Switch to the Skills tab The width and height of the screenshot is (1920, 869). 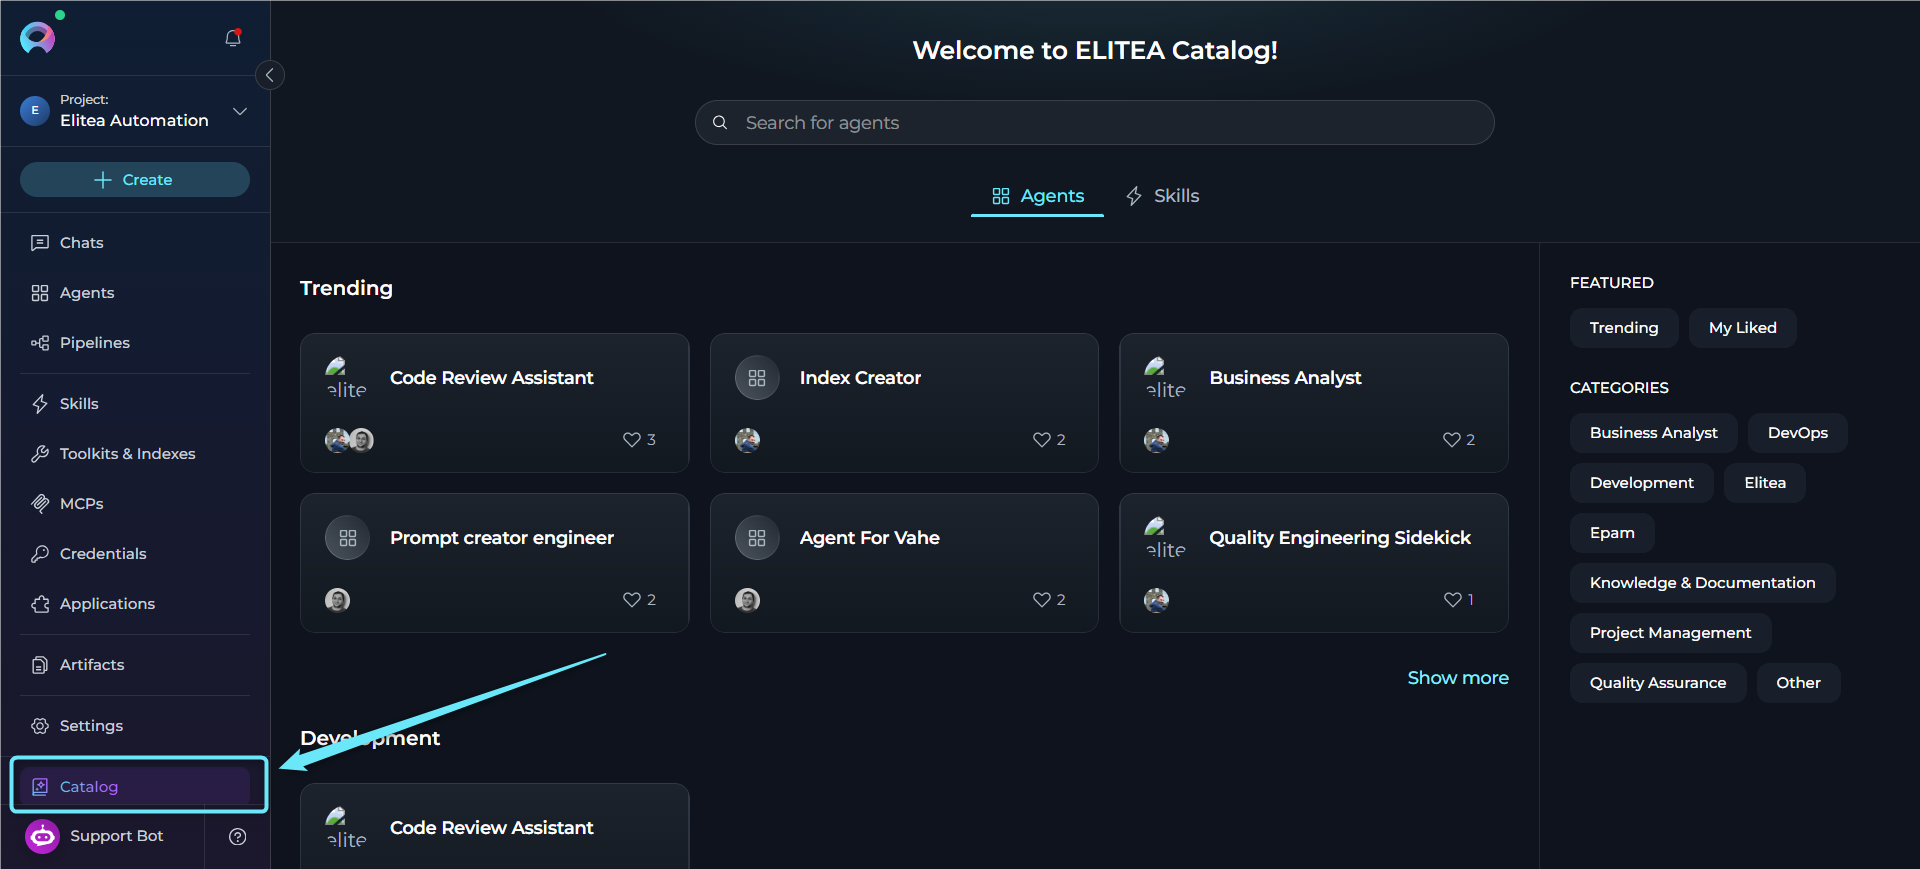1162,196
